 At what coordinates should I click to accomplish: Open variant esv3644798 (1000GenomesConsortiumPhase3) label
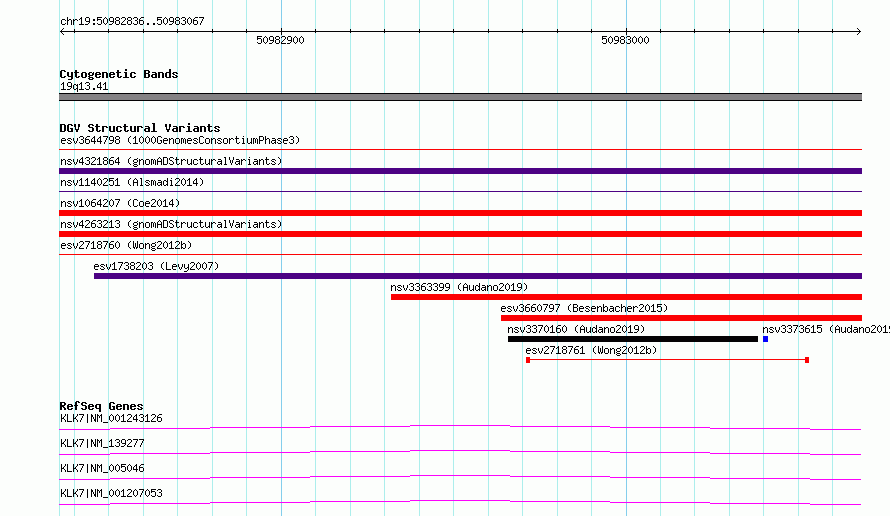(180, 140)
